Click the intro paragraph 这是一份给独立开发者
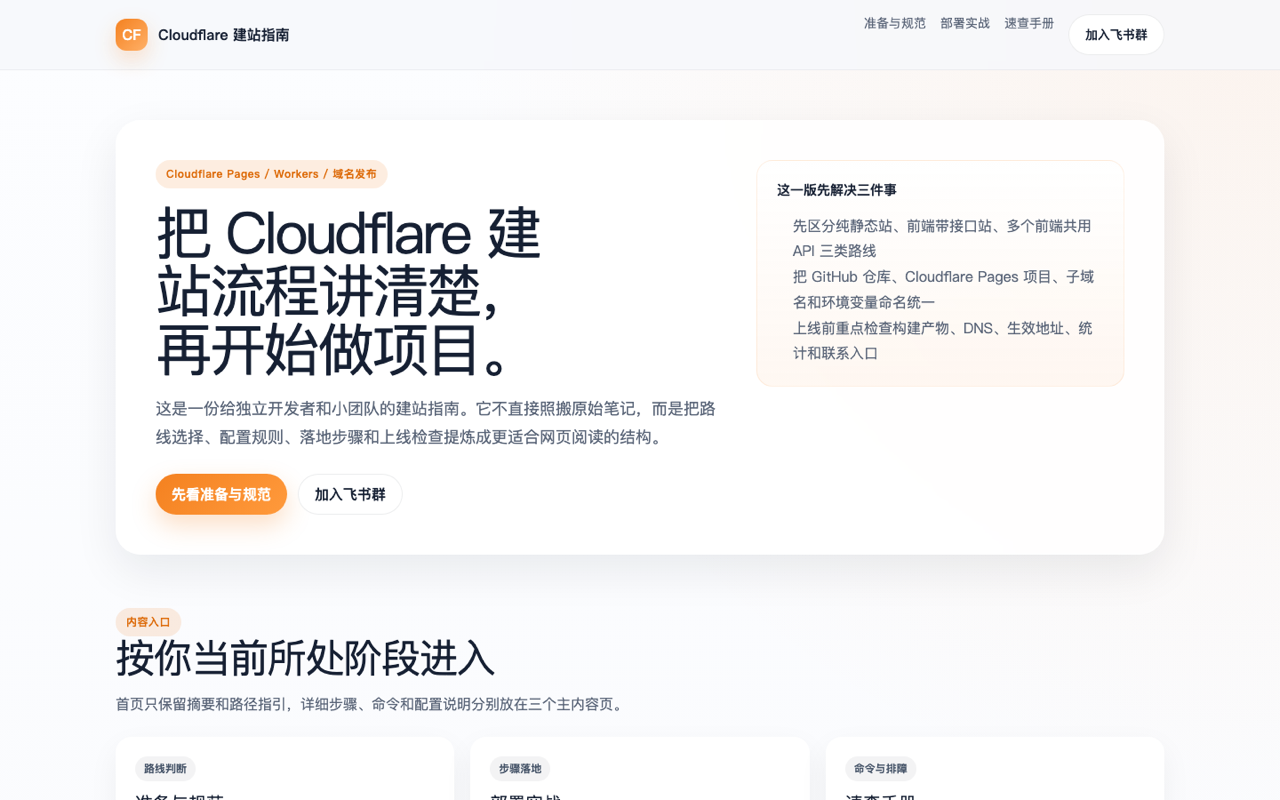This screenshot has height=800, width=1280. click(x=436, y=423)
